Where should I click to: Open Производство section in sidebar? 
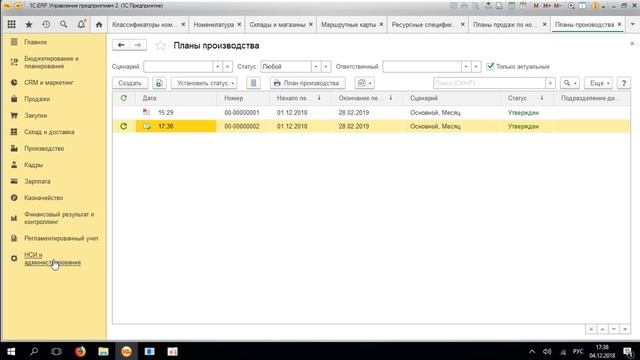pyautogui.click(x=44, y=148)
